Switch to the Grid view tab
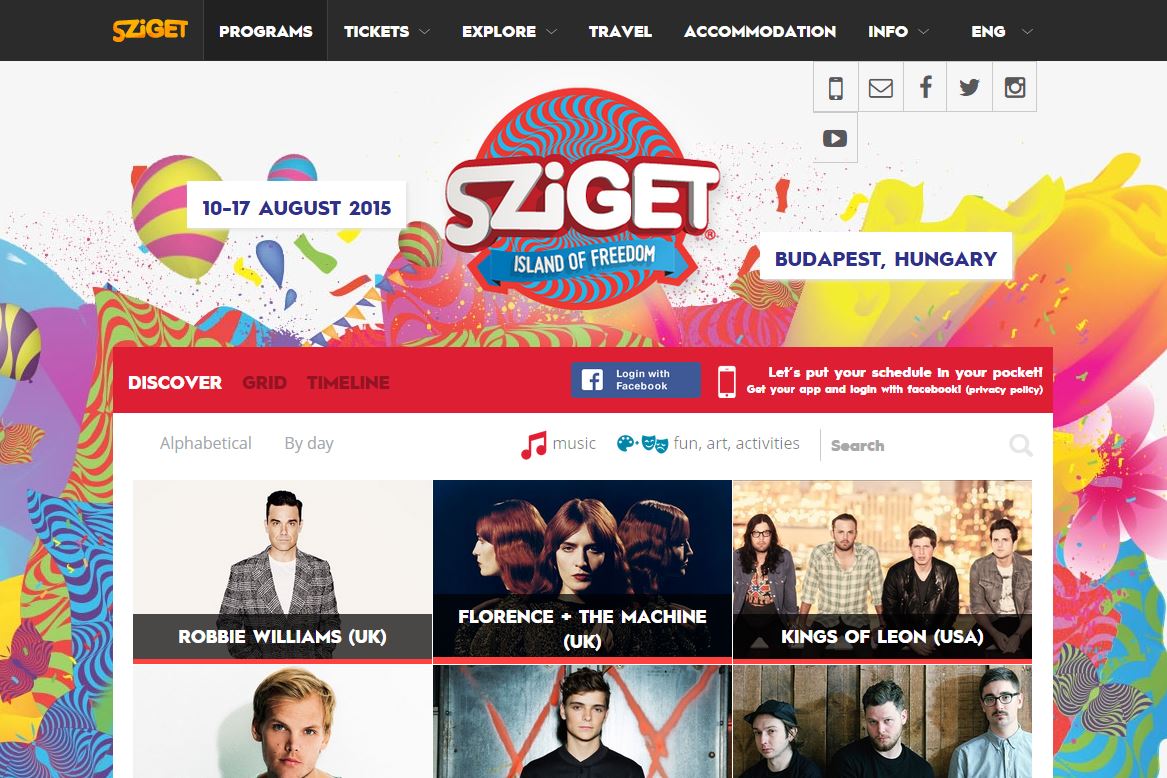1167x778 pixels. (264, 383)
